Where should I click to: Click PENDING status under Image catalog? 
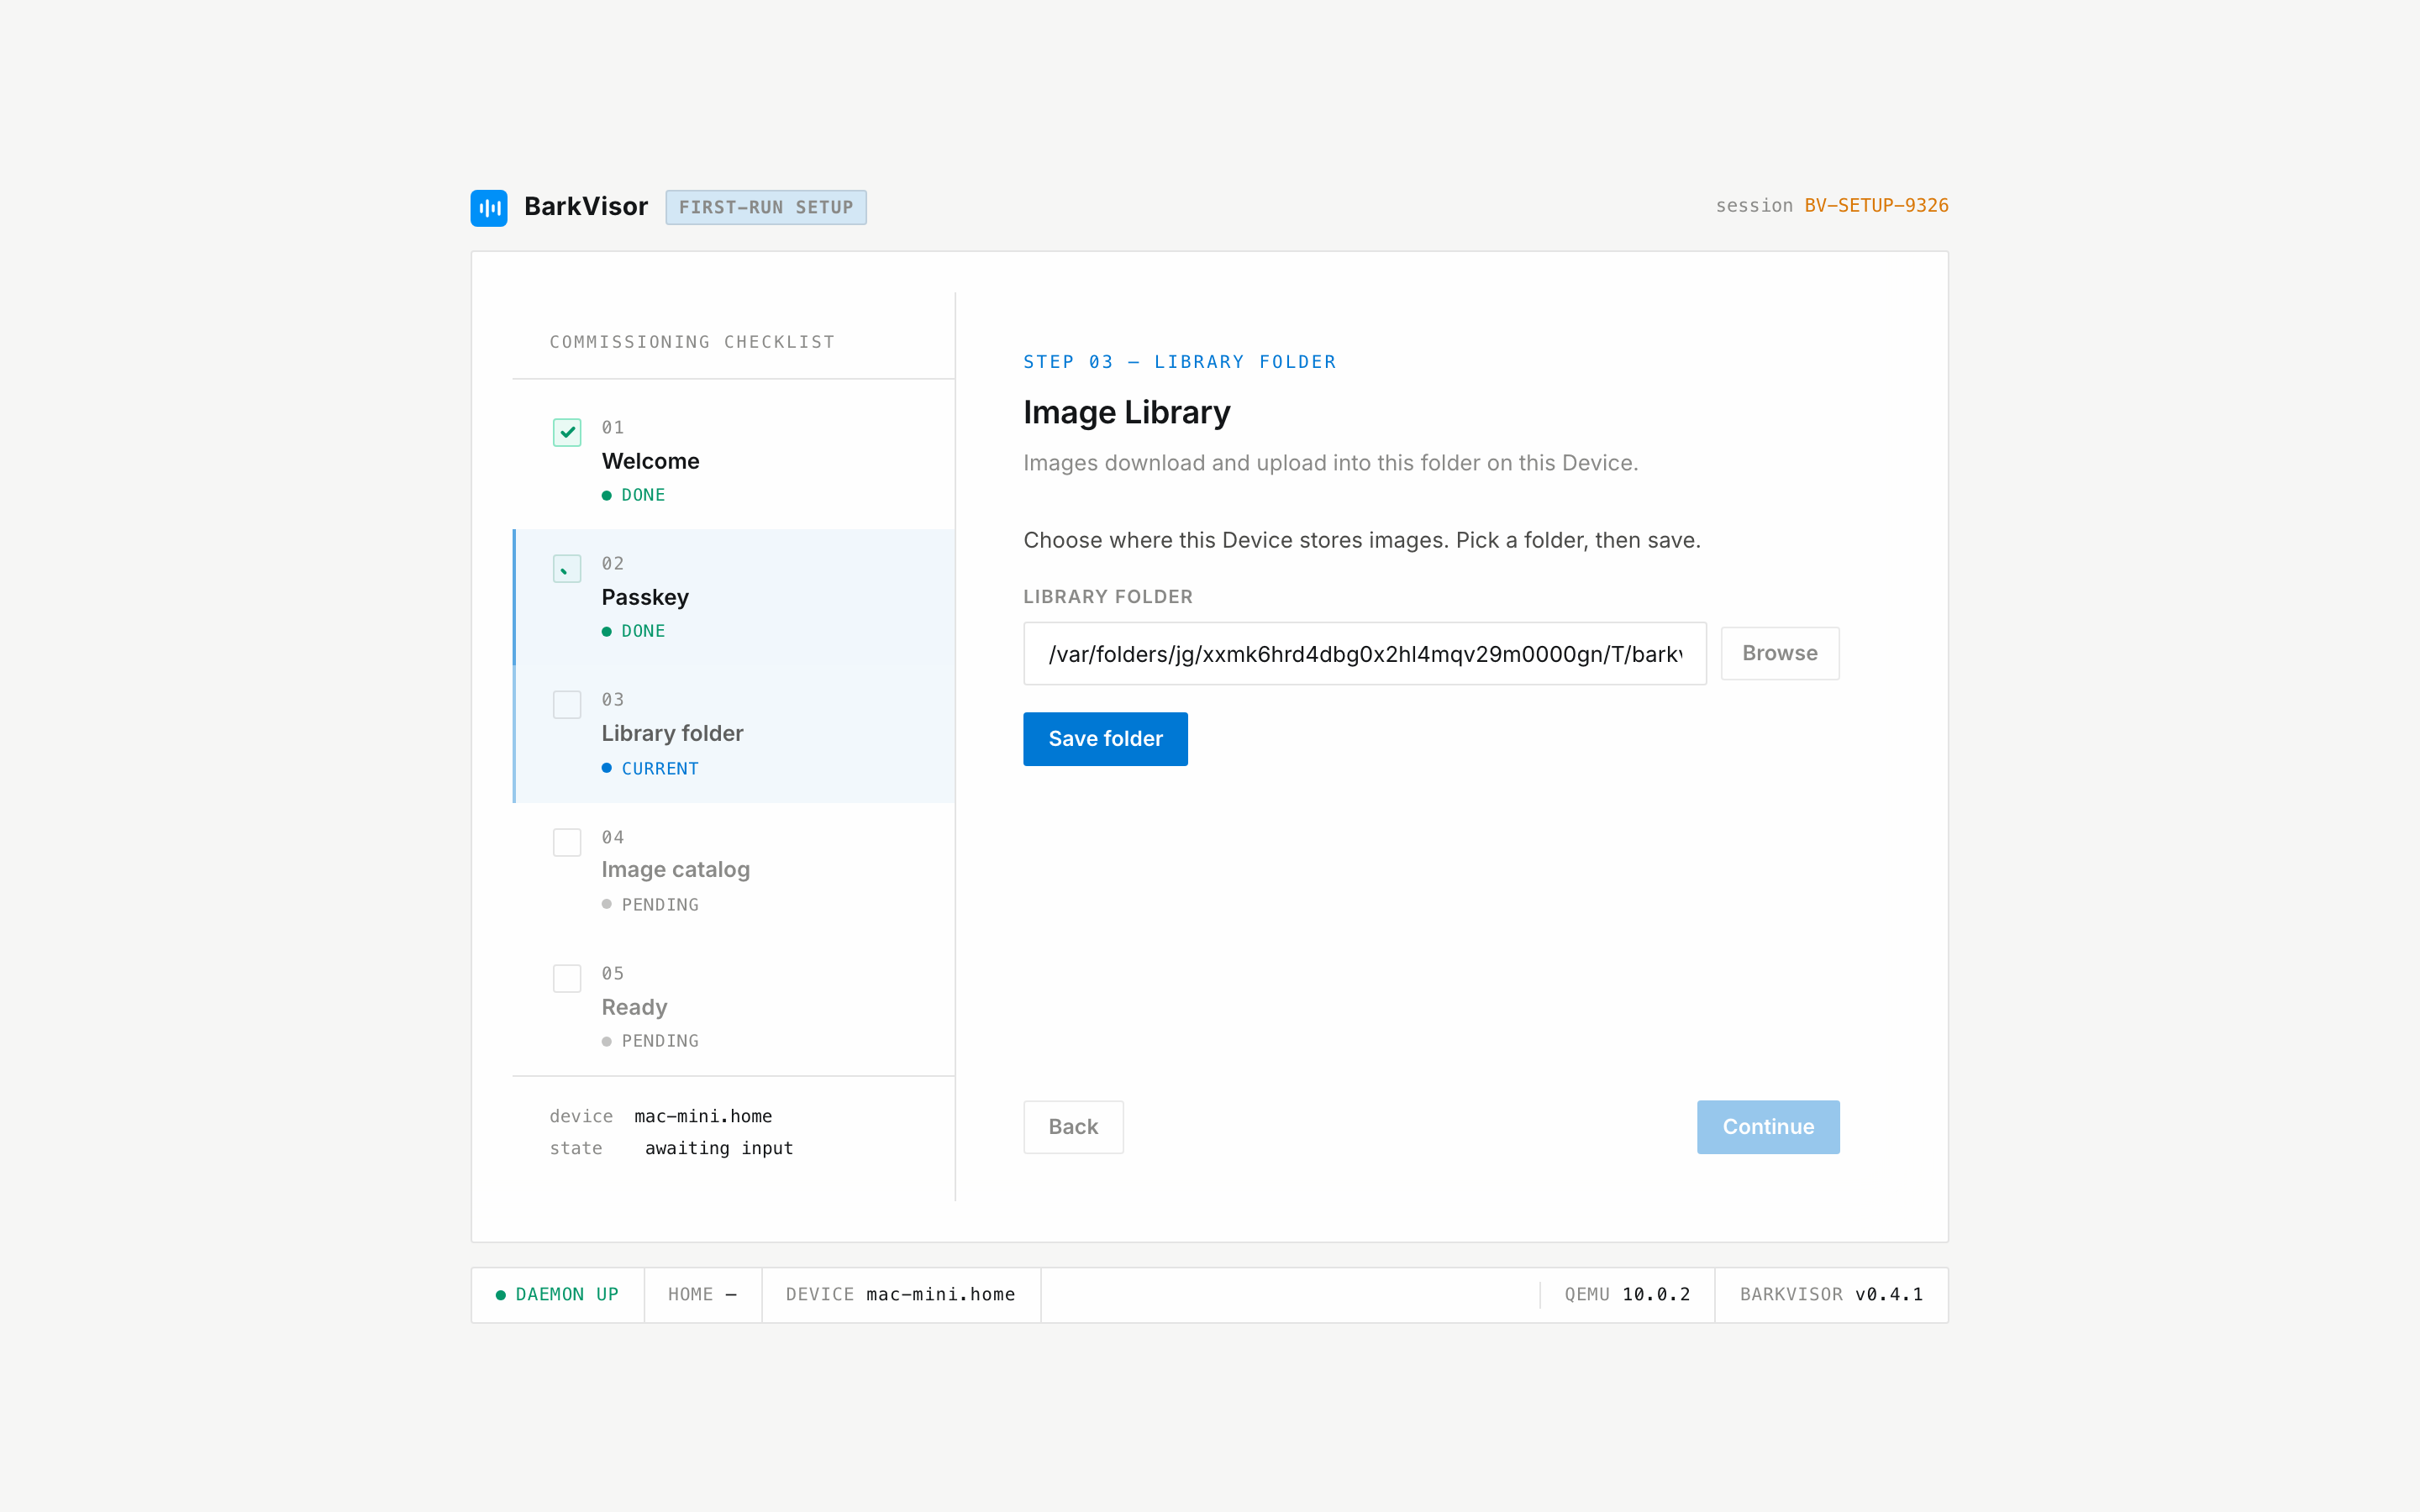coord(650,905)
